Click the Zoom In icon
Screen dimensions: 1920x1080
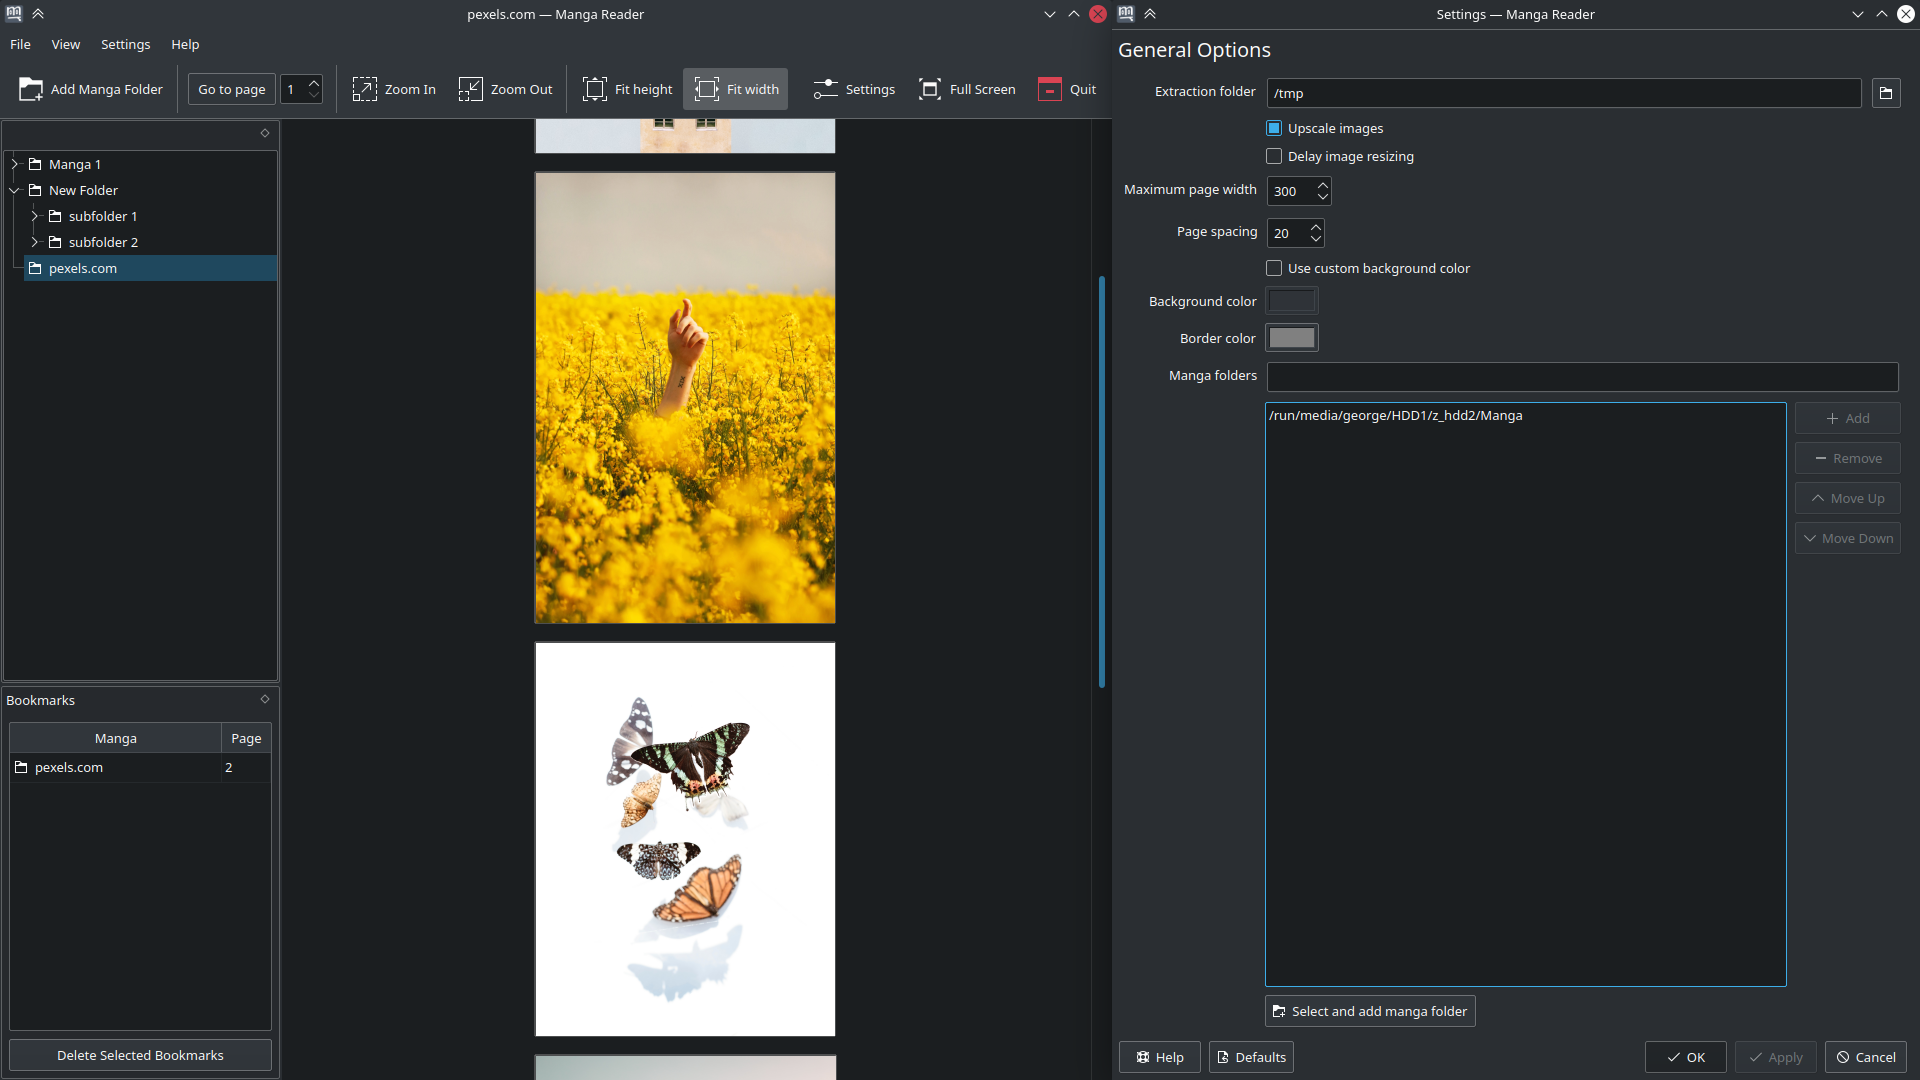(x=365, y=90)
